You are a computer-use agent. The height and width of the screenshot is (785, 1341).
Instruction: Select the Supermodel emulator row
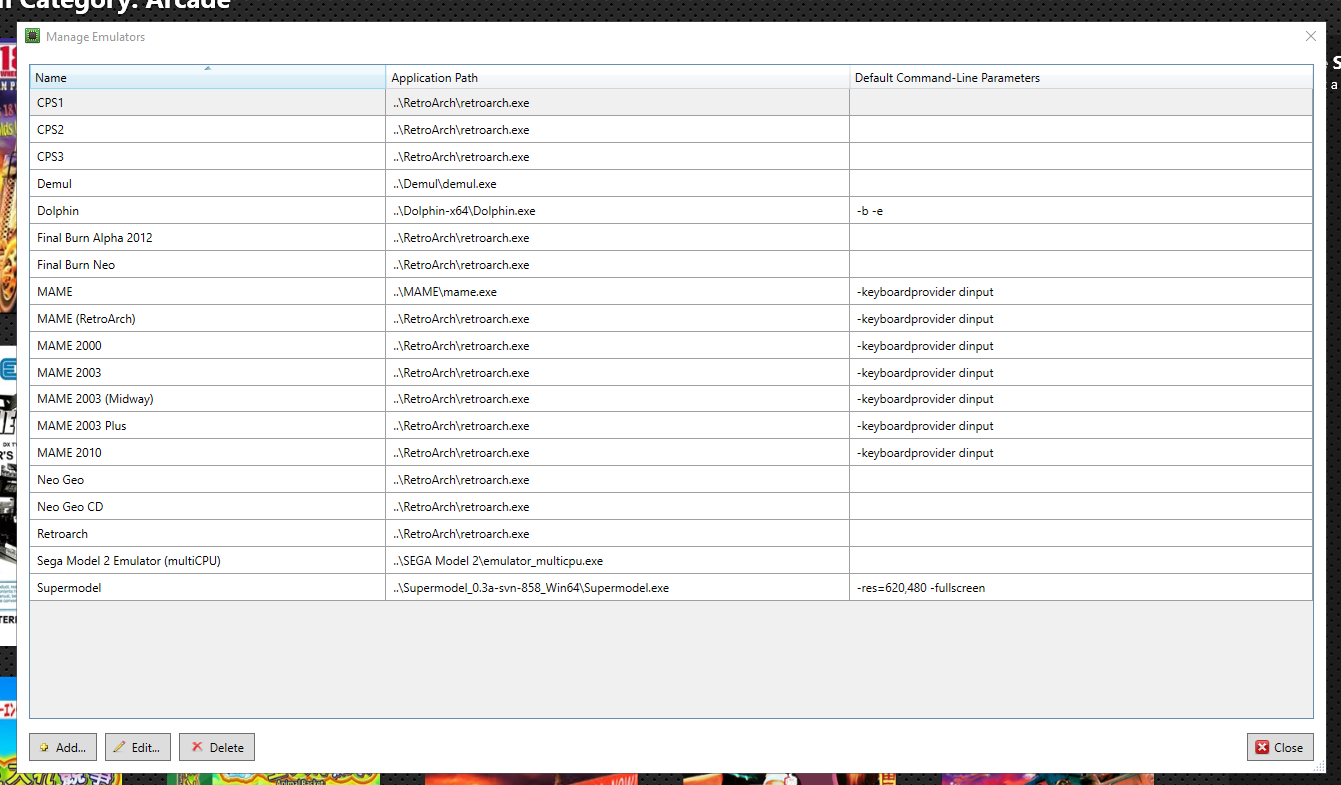tap(671, 587)
